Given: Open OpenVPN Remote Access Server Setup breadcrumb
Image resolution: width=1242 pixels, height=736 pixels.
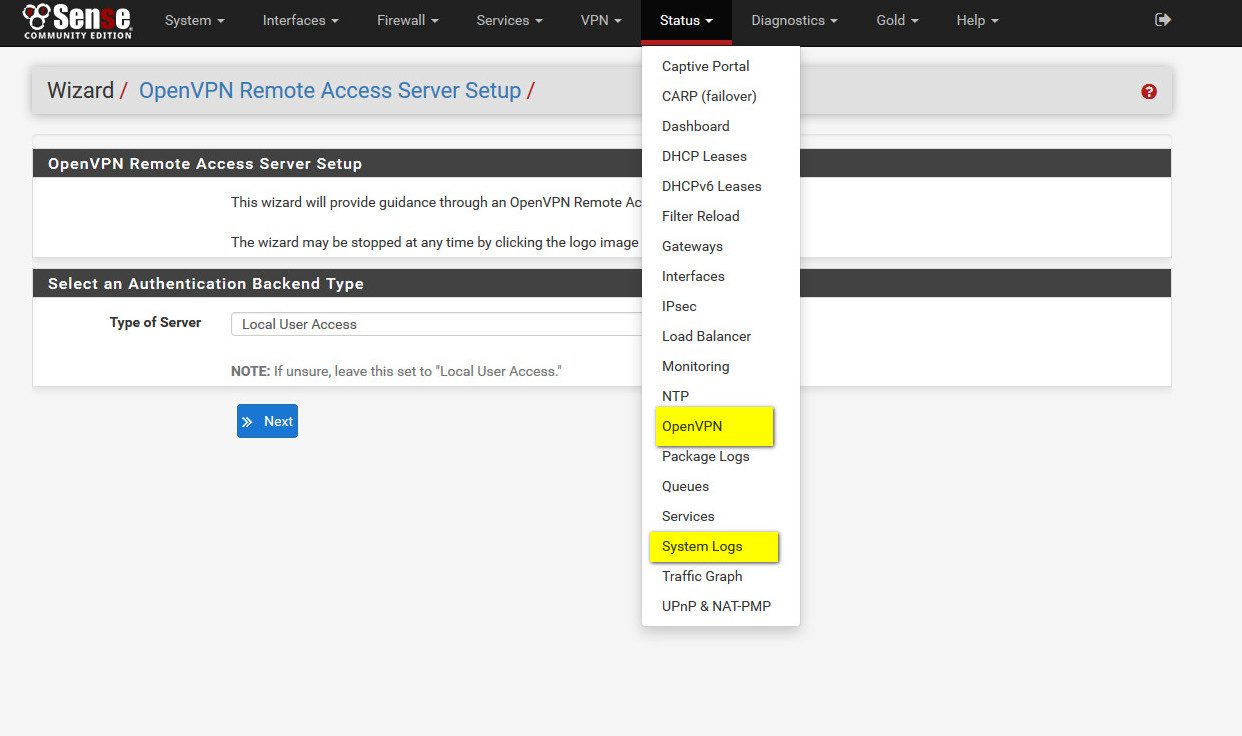Looking at the screenshot, I should pyautogui.click(x=330, y=91).
